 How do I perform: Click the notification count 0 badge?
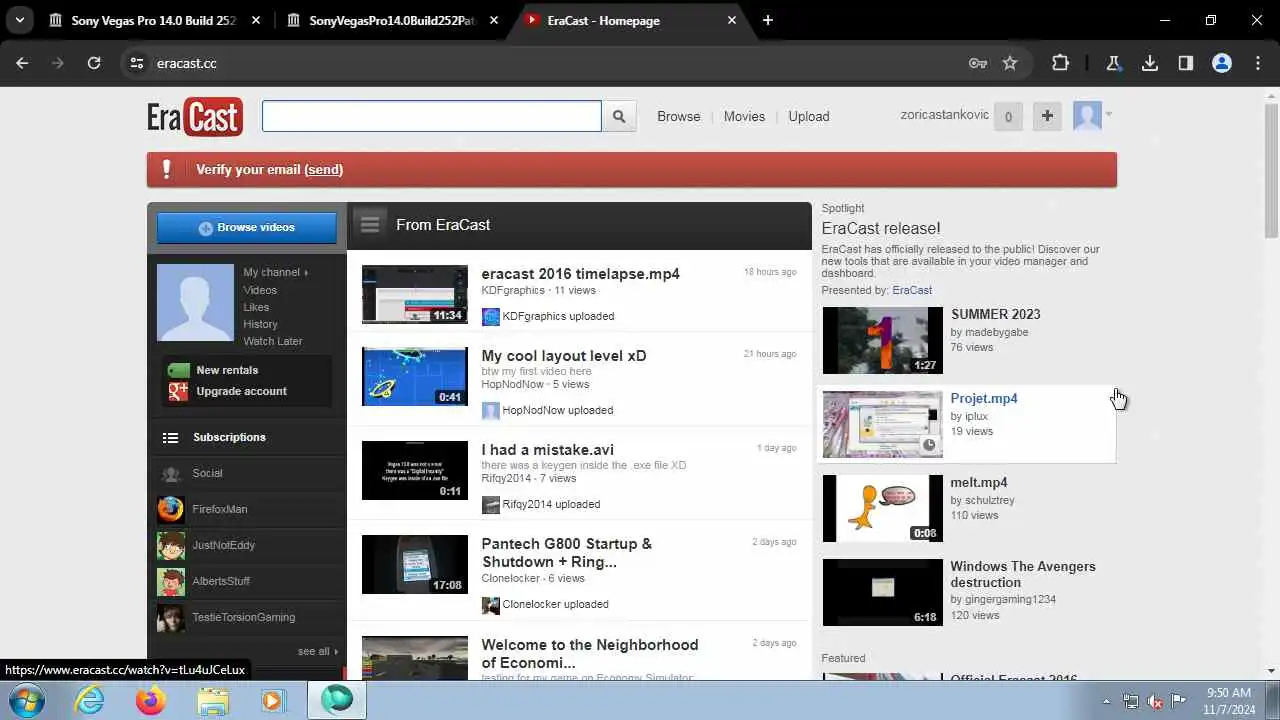point(1008,117)
